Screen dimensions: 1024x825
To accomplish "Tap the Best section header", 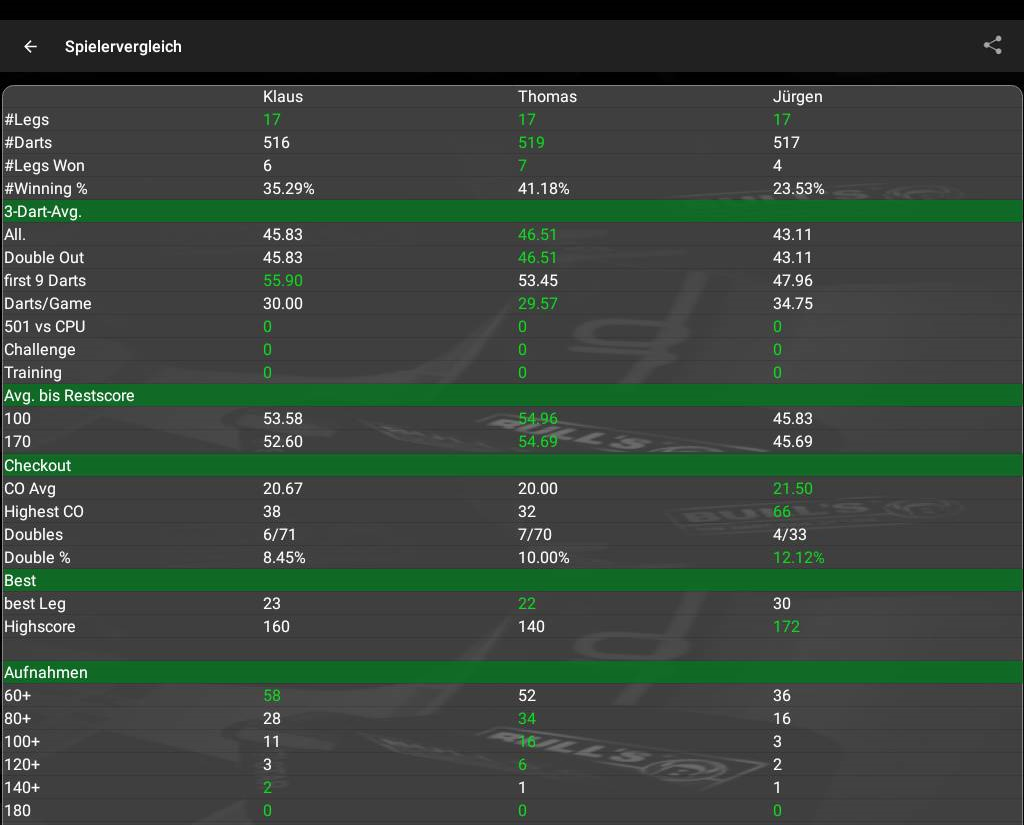I will [20, 581].
